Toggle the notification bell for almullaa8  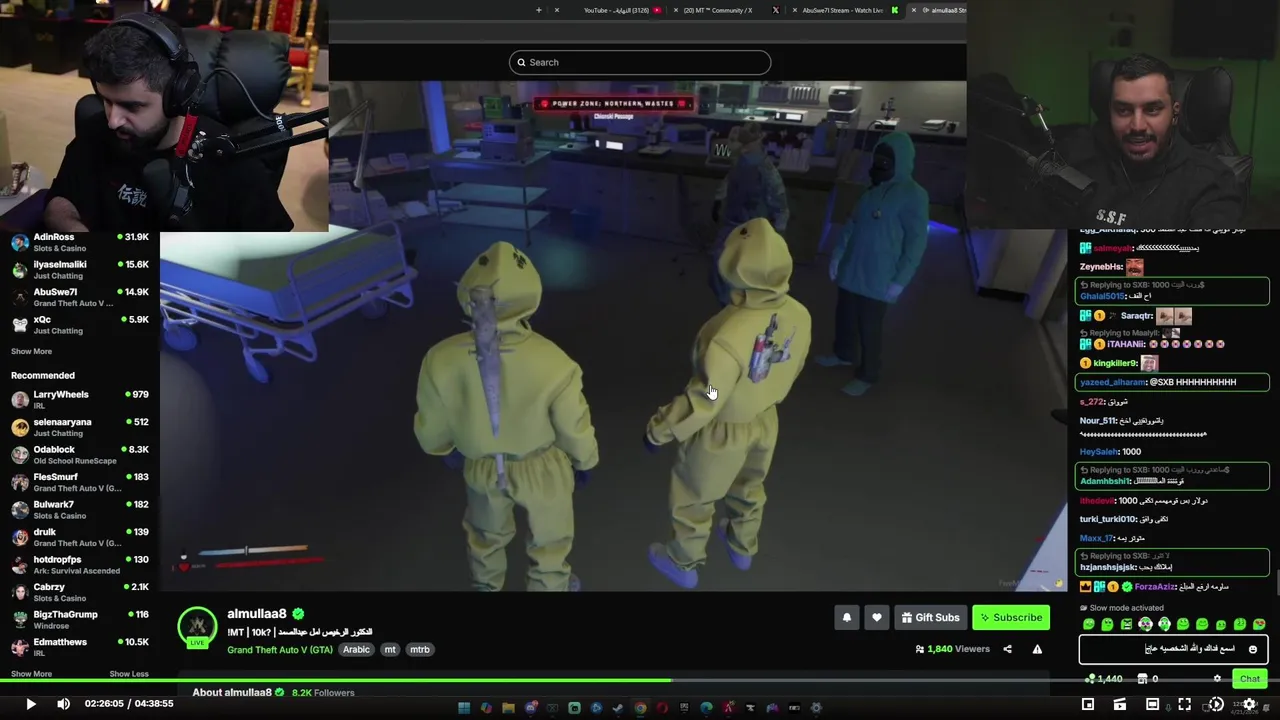click(x=847, y=618)
